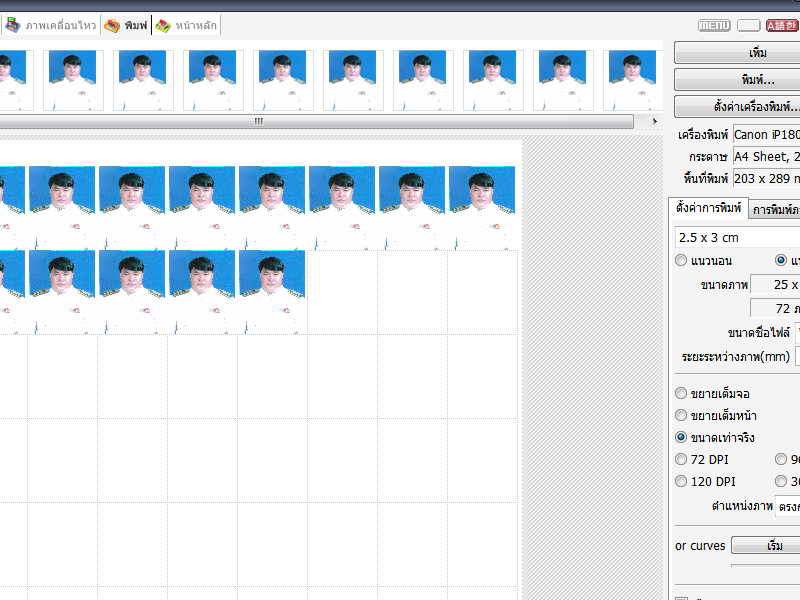Screen dimensions: 800x600
Task: Select the 72 DPI radio button
Action: coord(681,459)
